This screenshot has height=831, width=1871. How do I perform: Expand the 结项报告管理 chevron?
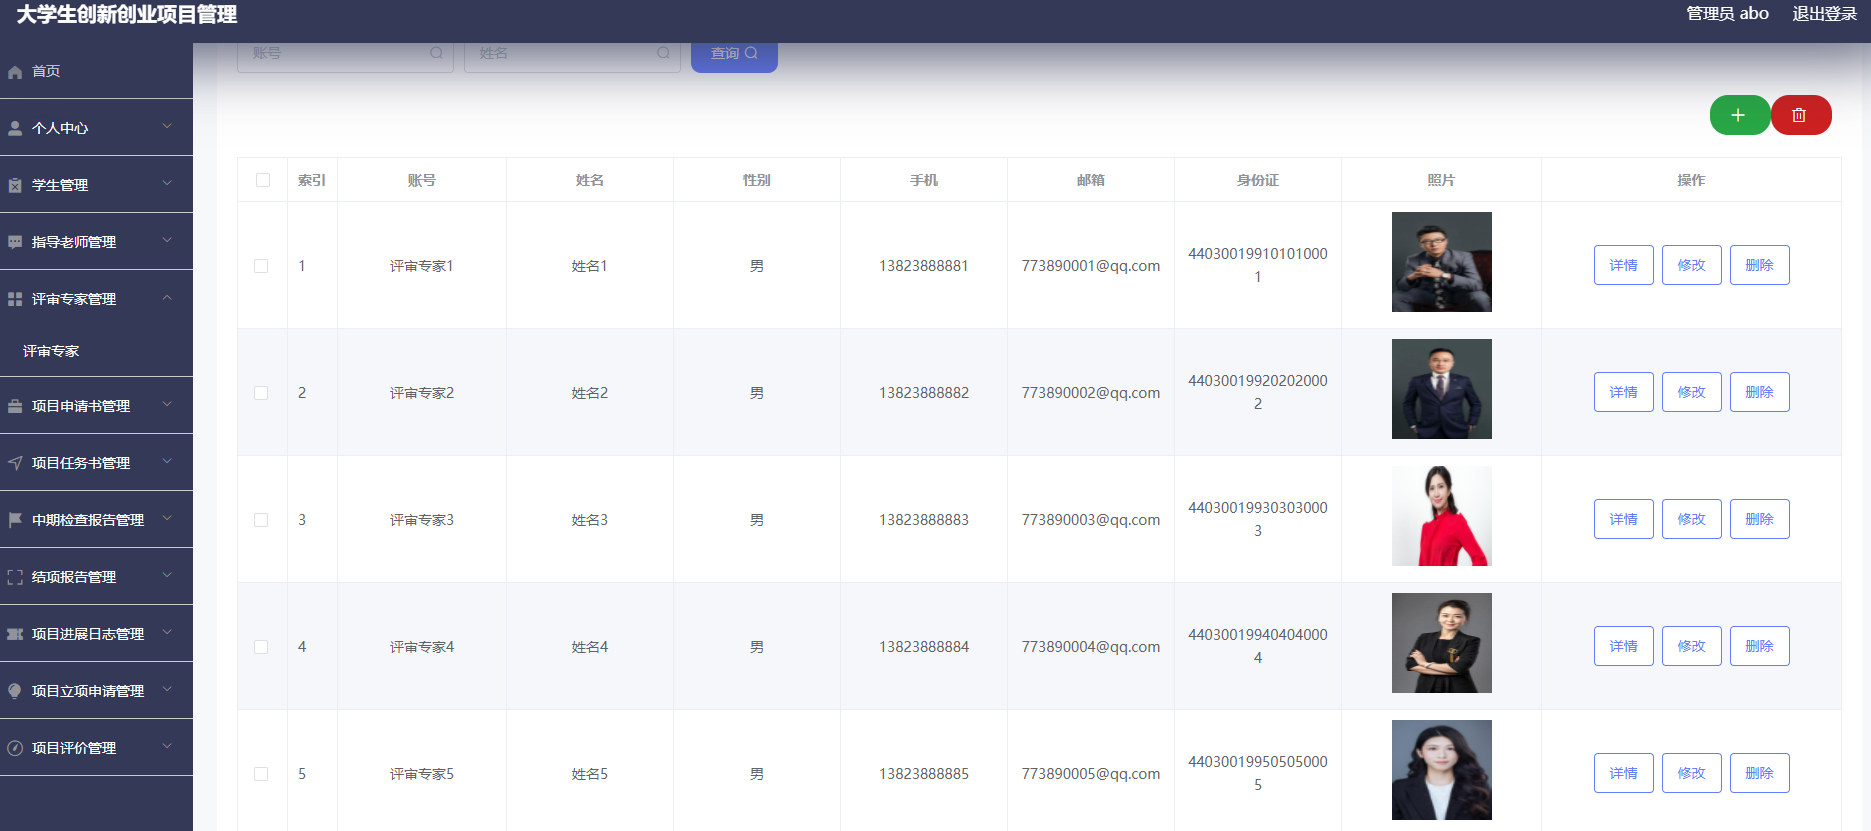[x=167, y=575]
